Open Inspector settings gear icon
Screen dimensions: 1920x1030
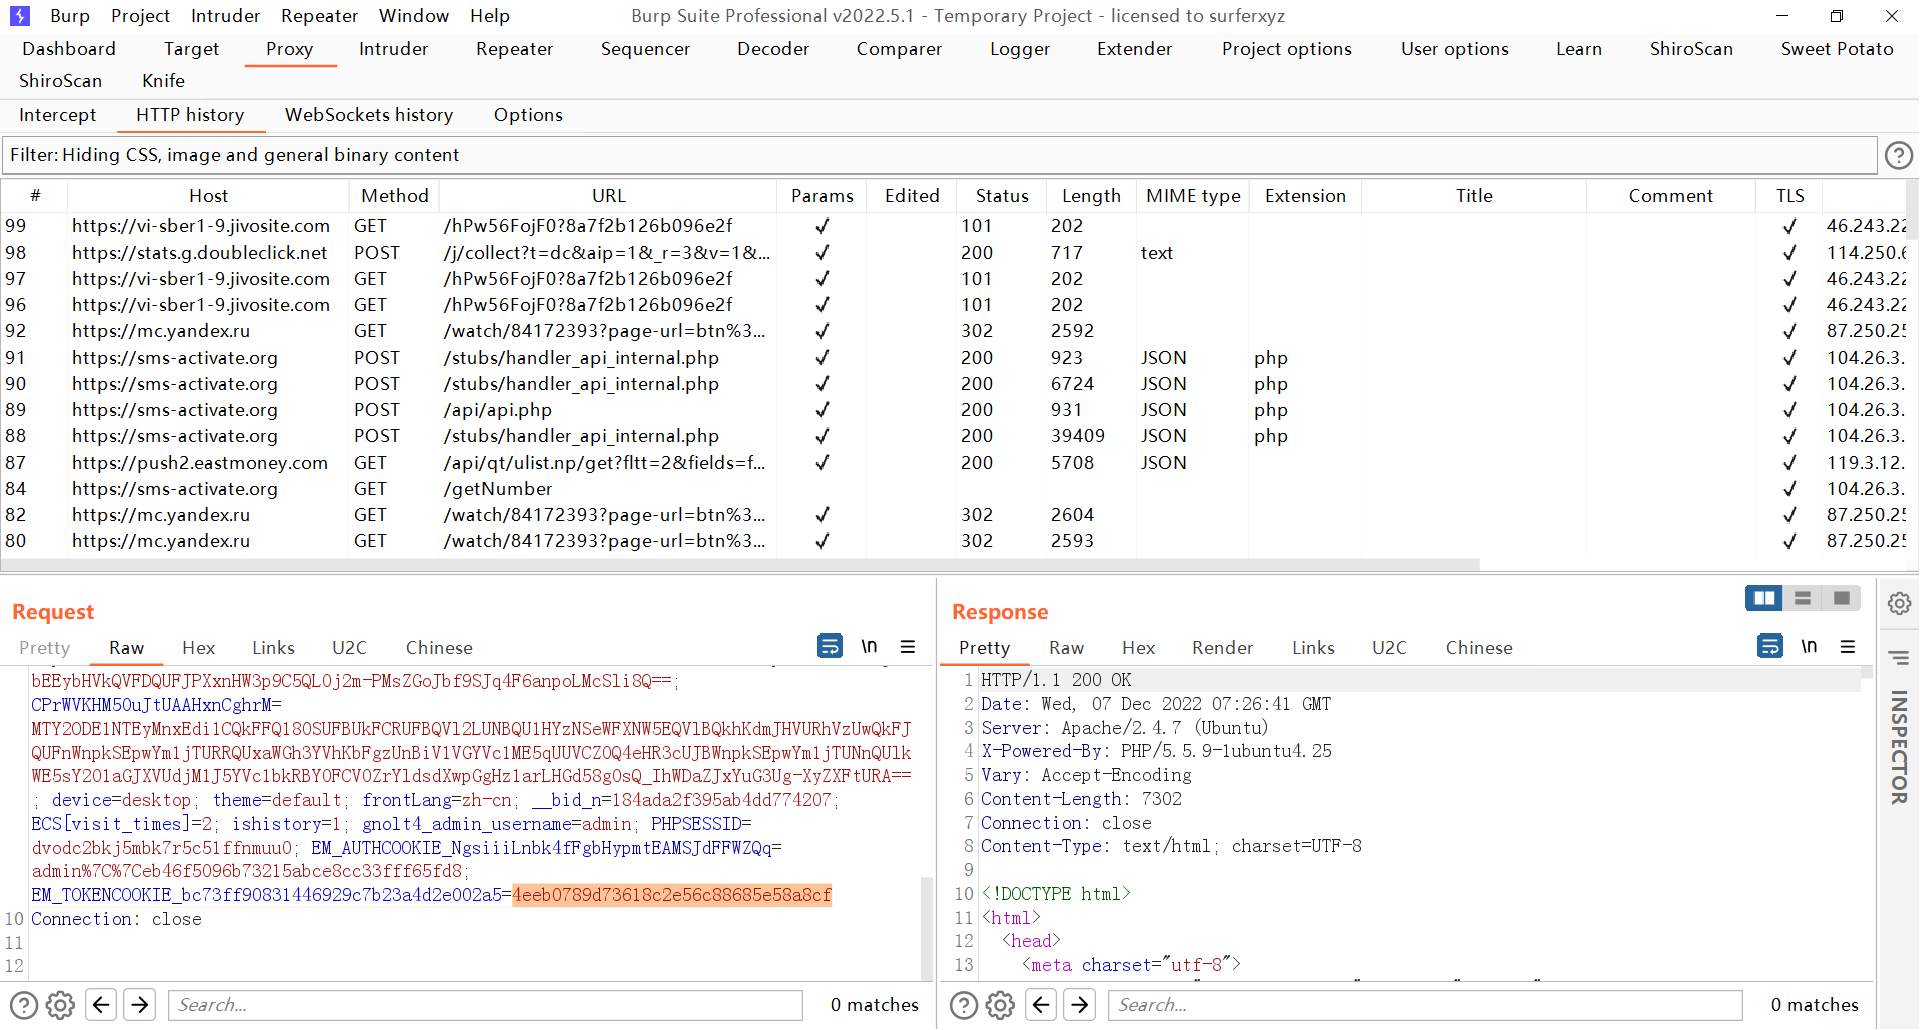click(x=1899, y=603)
